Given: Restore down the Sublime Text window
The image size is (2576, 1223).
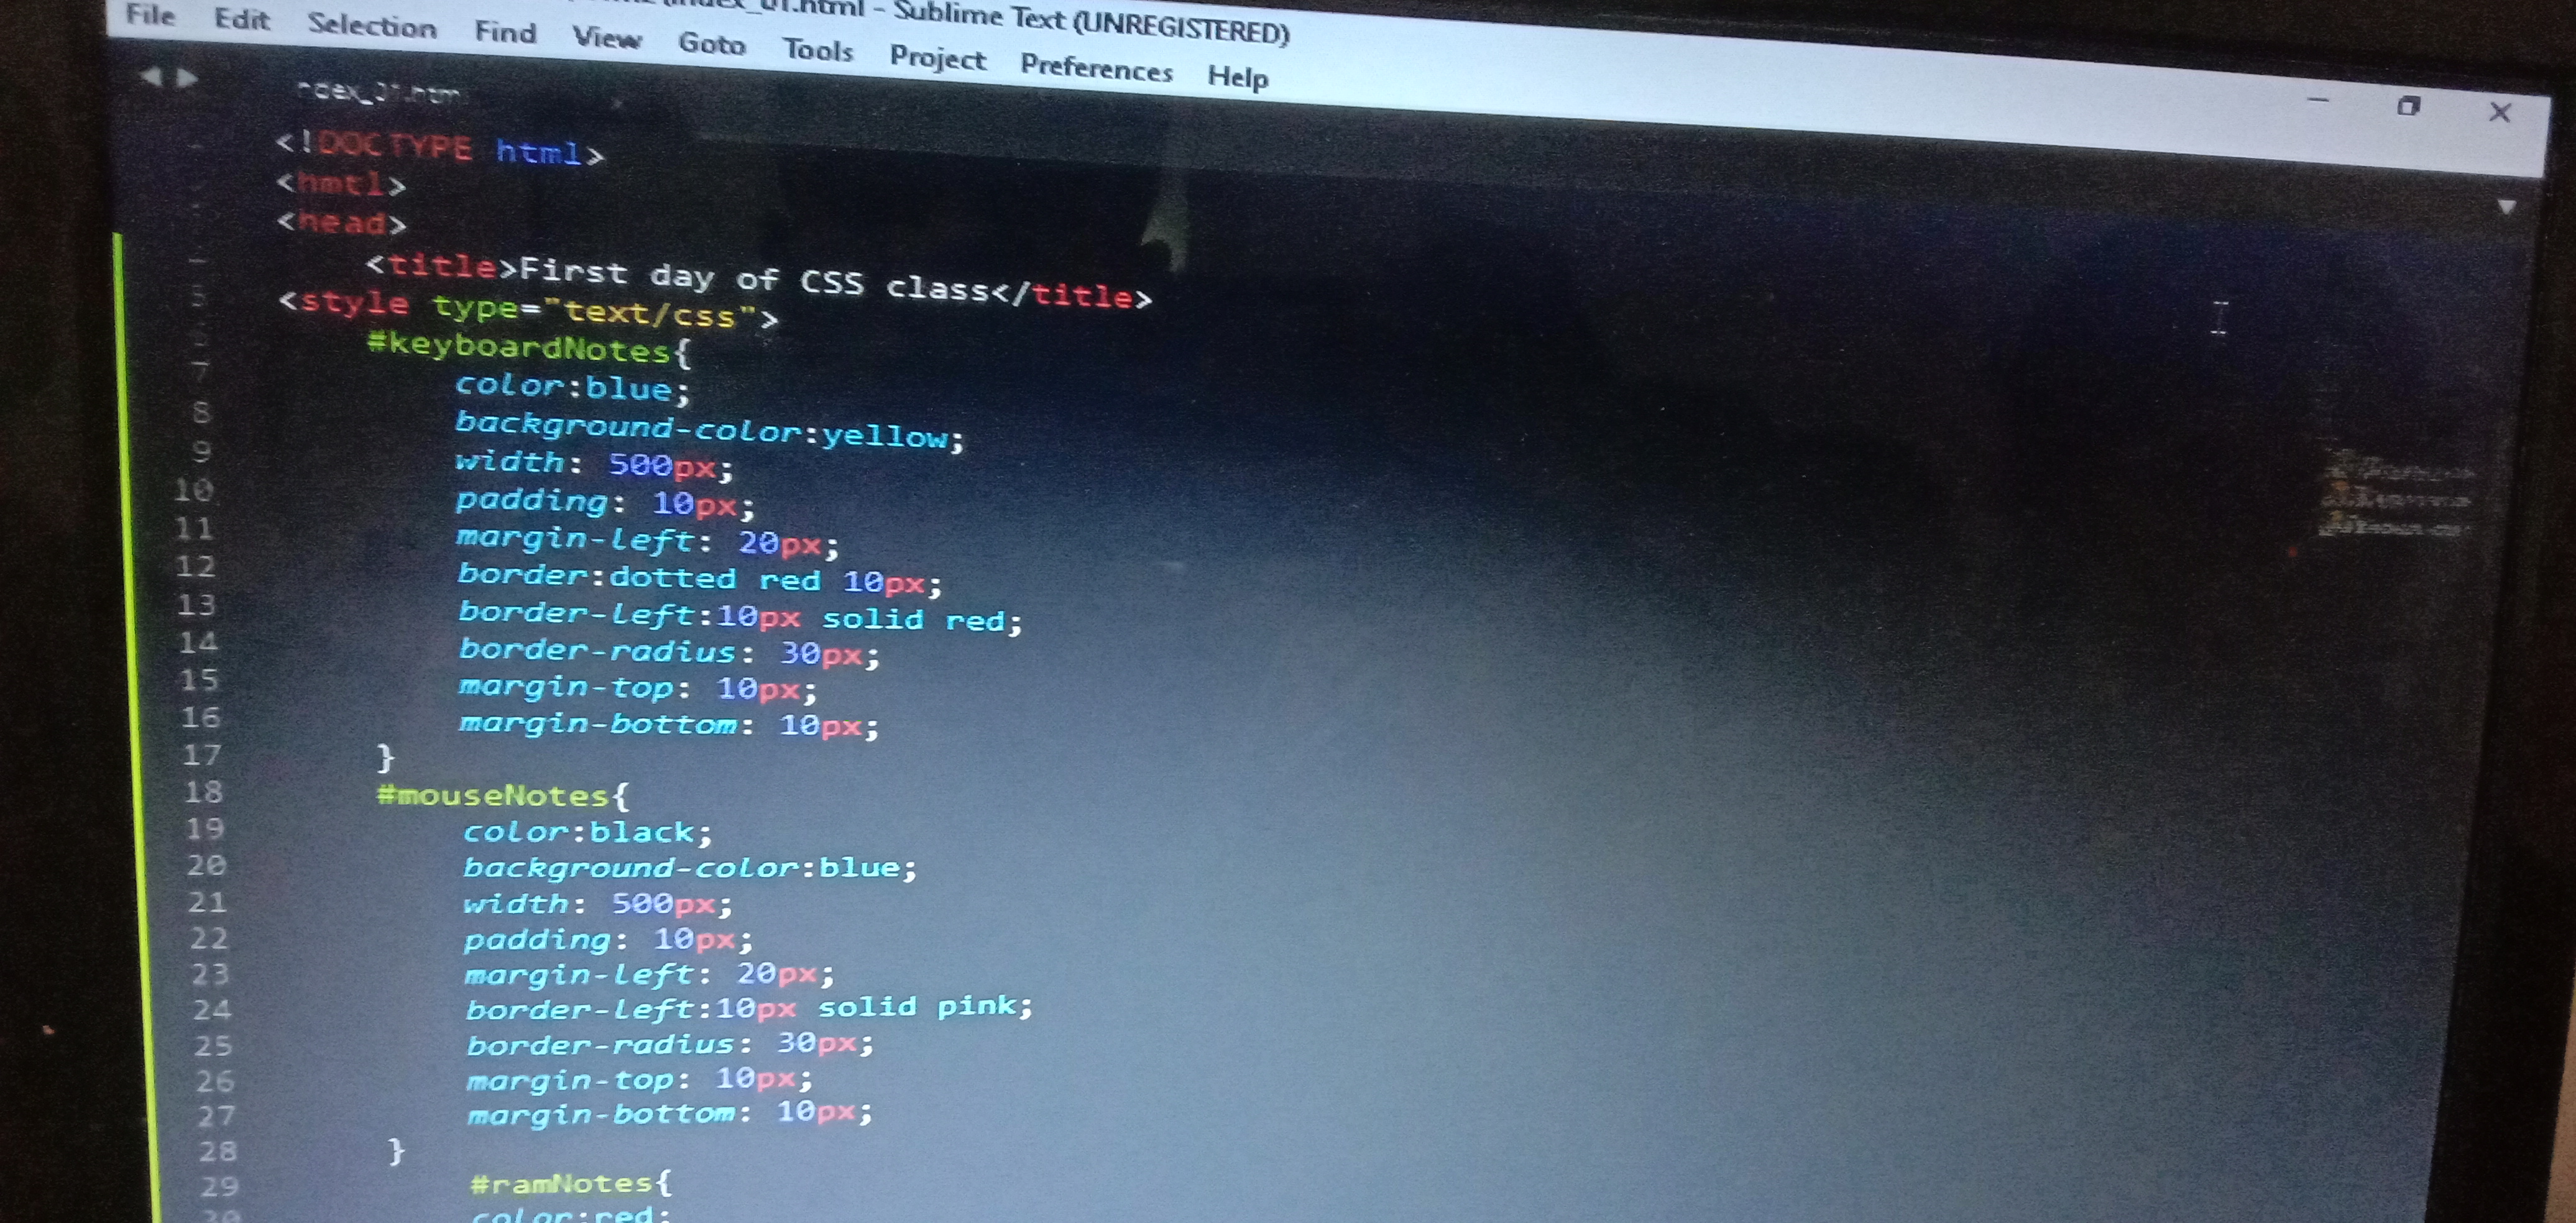Looking at the screenshot, I should pos(2408,106).
